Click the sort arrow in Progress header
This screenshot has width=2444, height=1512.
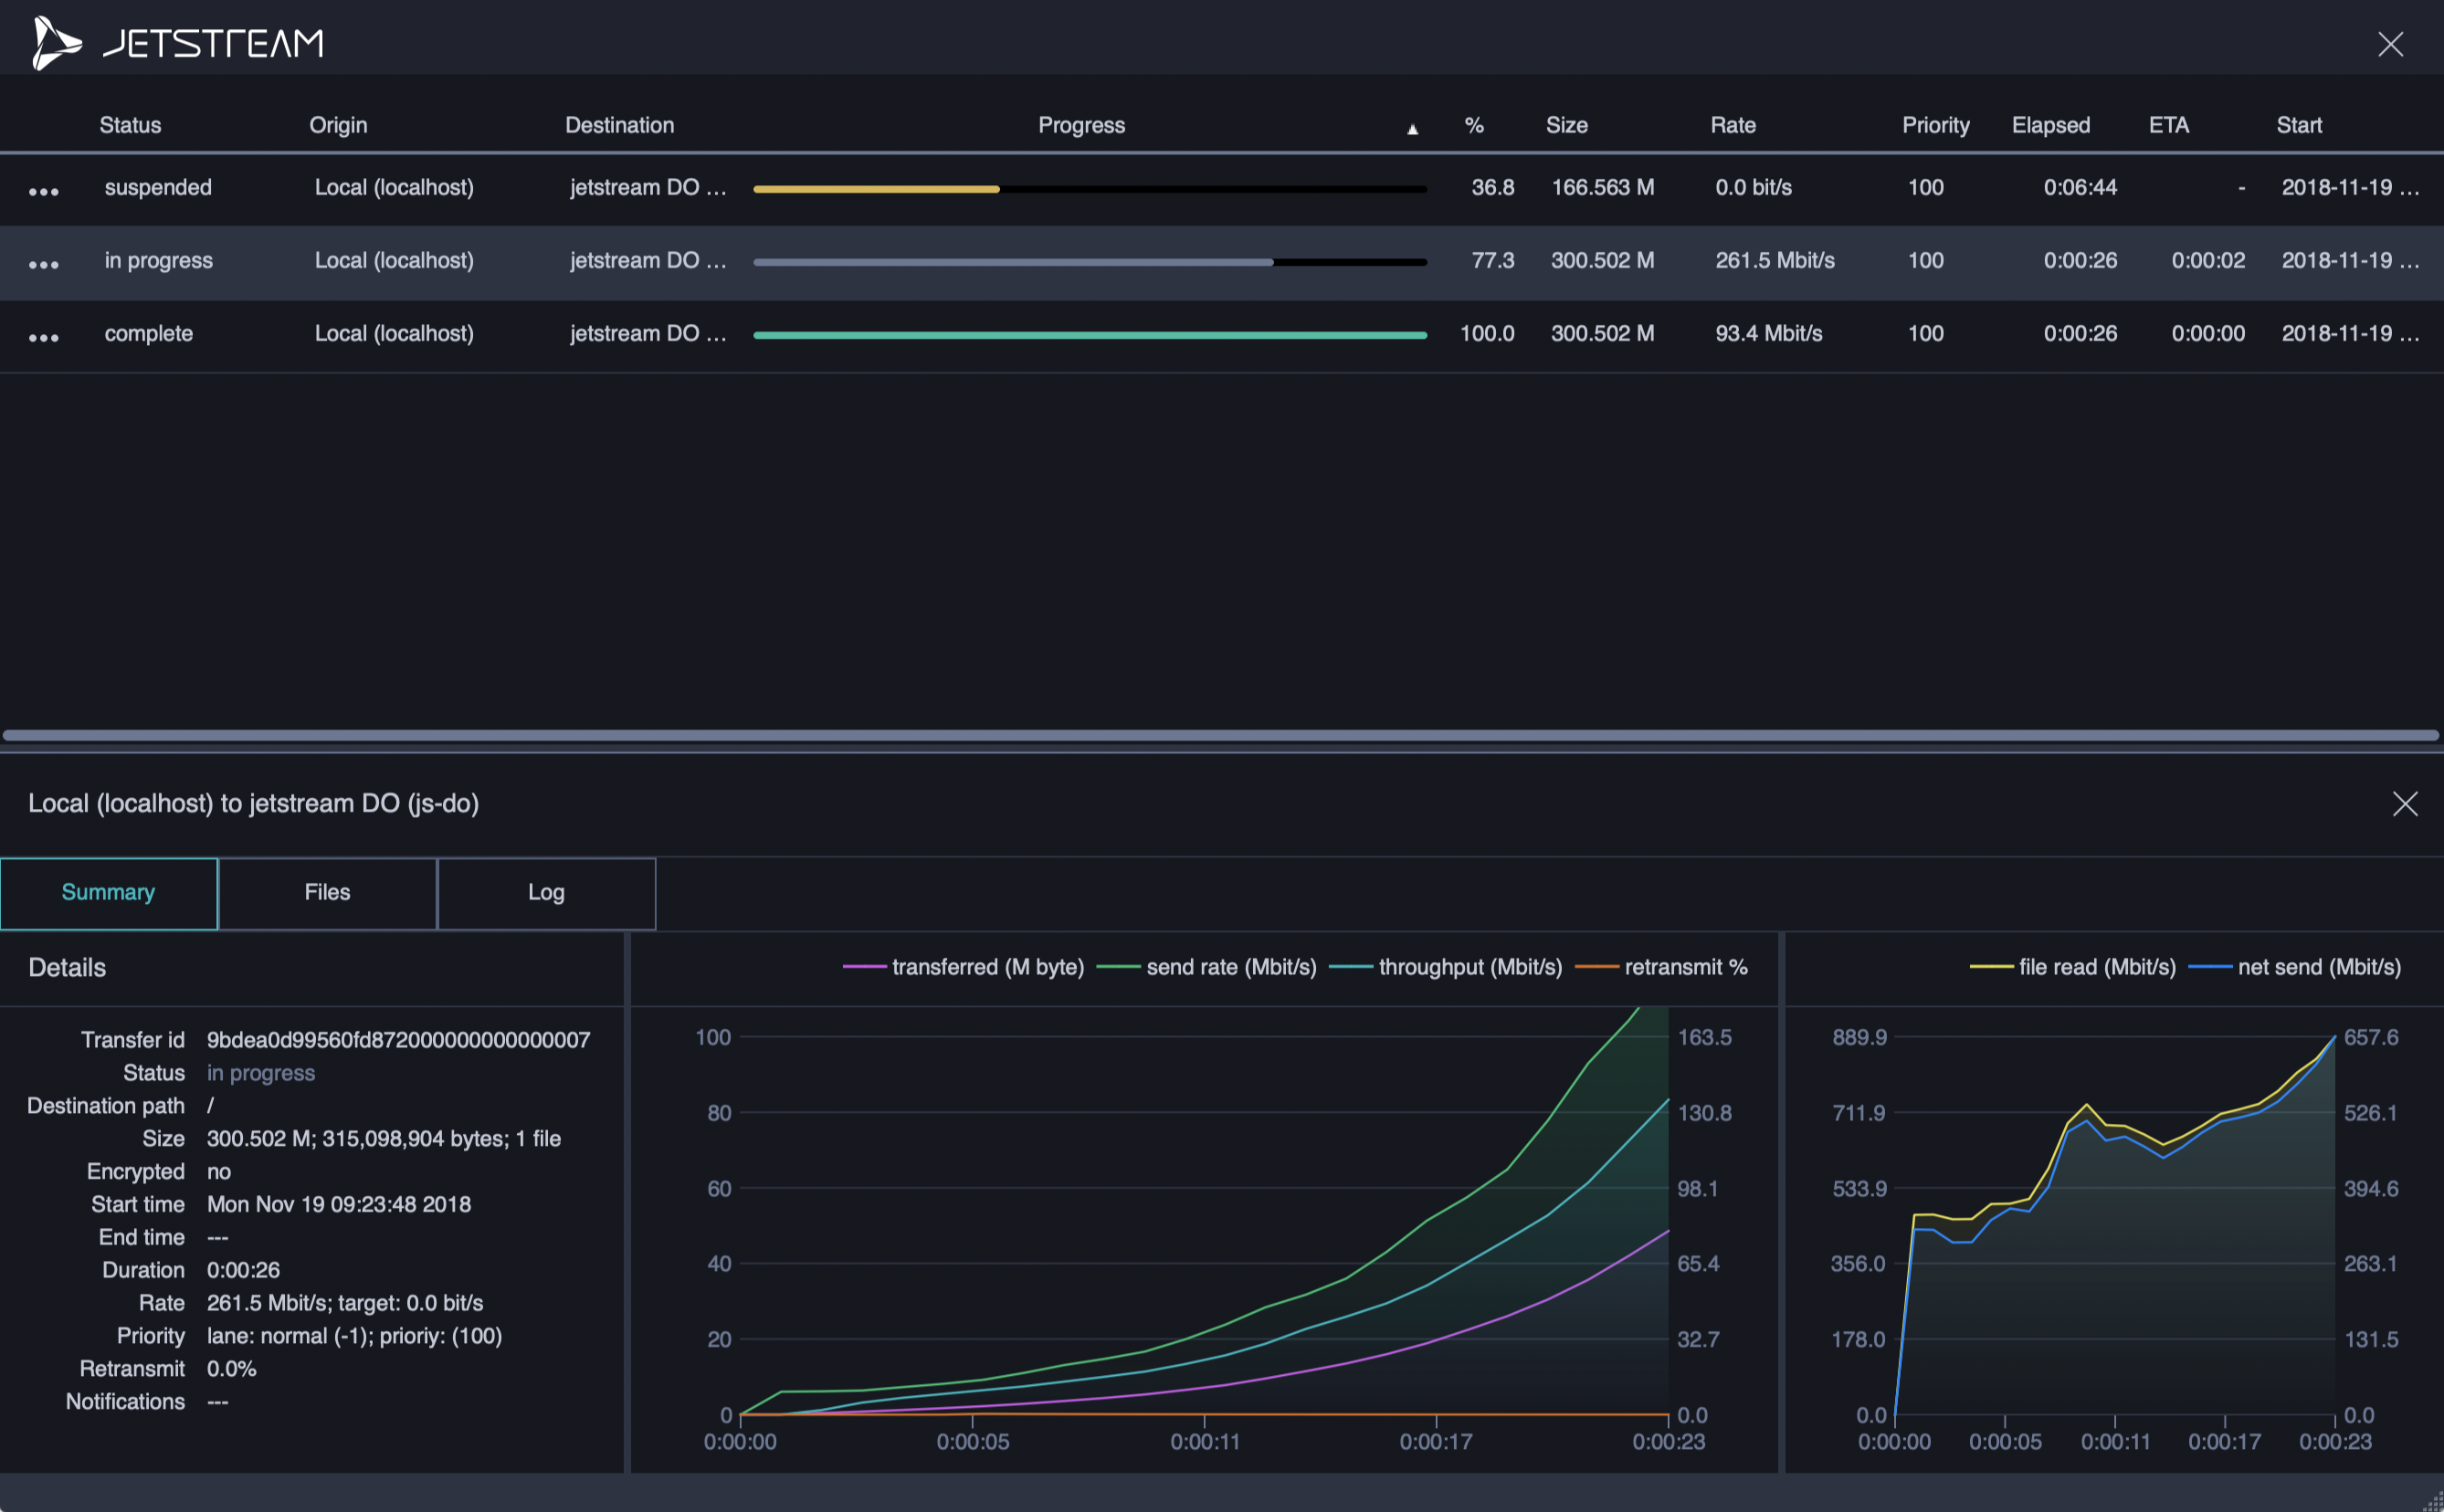[x=1412, y=129]
